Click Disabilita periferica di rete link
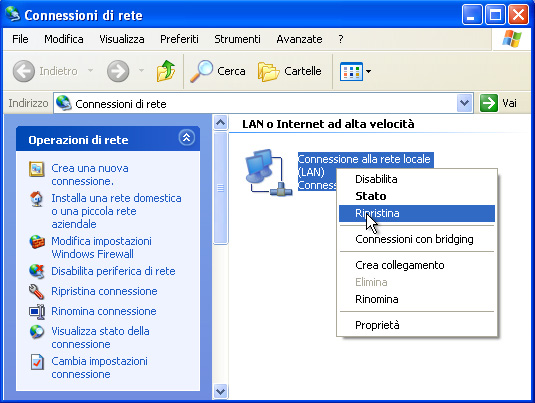Image resolution: width=535 pixels, height=403 pixels. click(x=113, y=271)
